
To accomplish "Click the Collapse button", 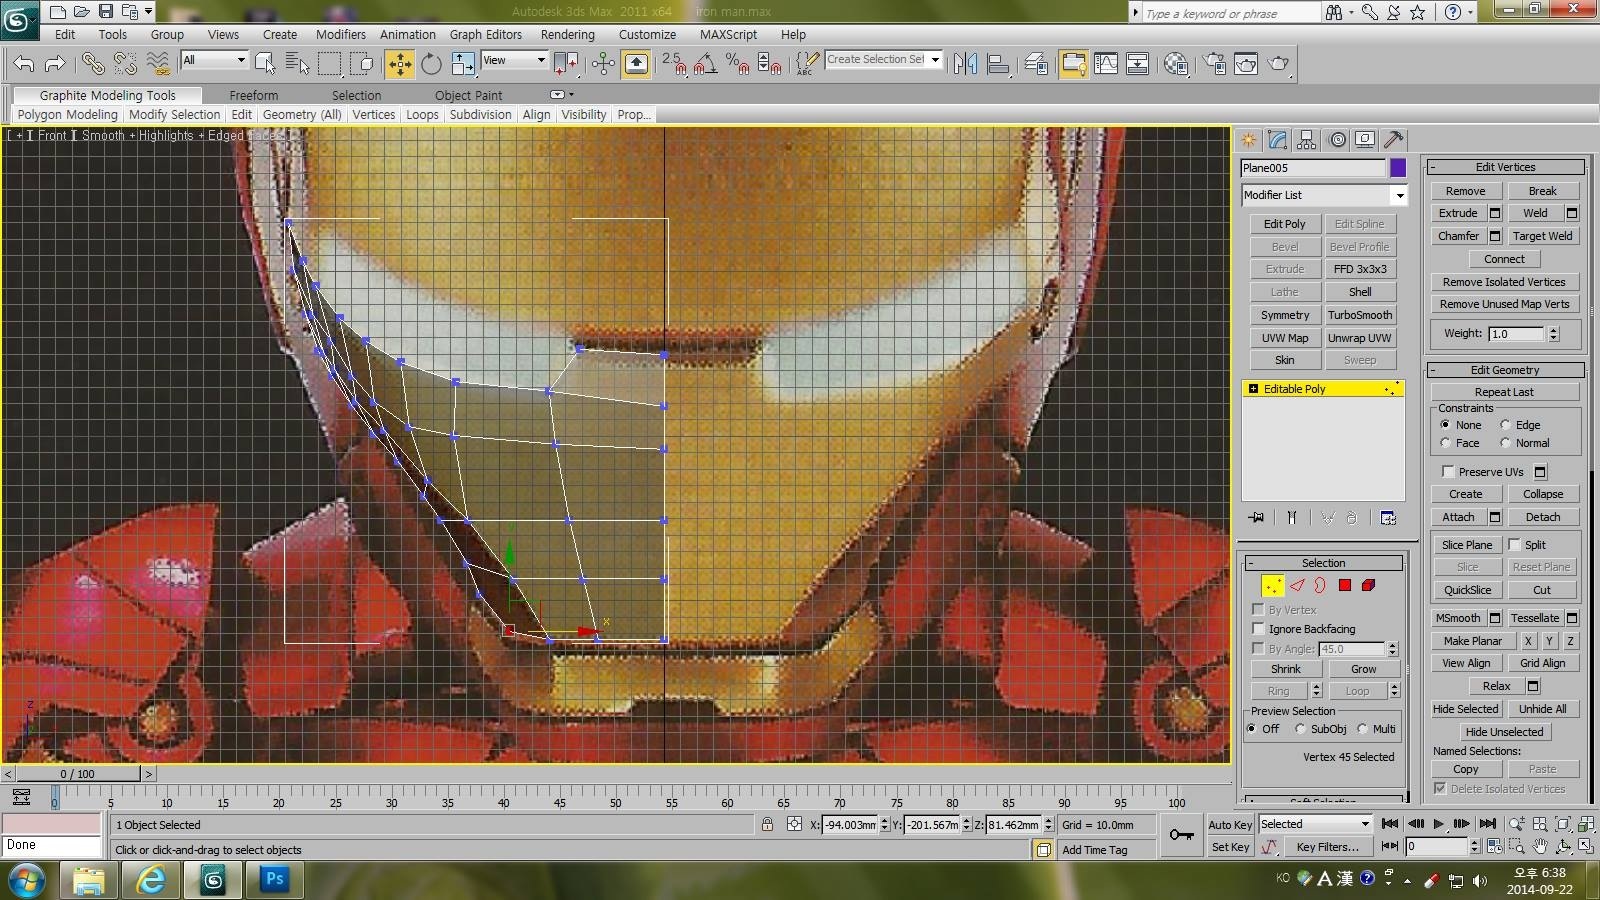I will pos(1543,494).
